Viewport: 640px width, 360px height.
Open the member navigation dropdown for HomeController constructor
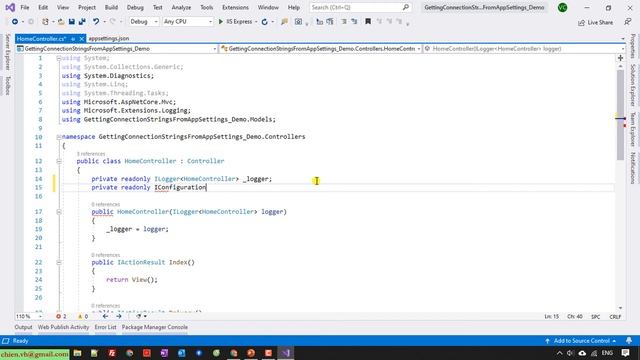coord(524,49)
